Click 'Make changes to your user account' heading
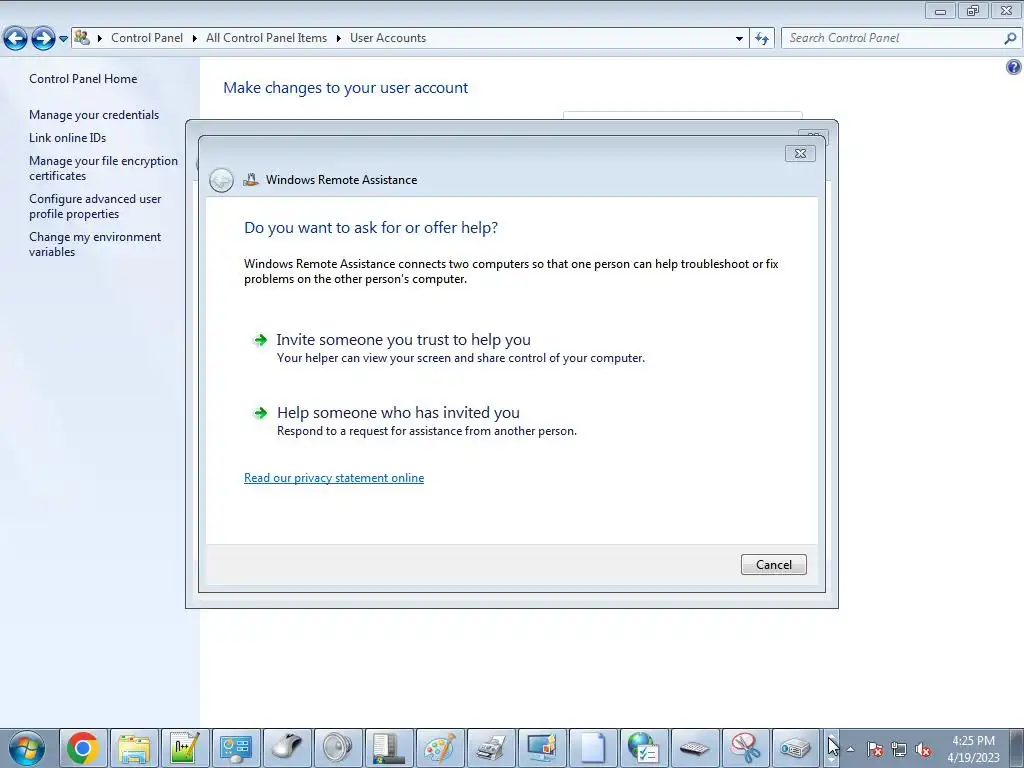The width and height of the screenshot is (1024, 768). pyautogui.click(x=345, y=88)
